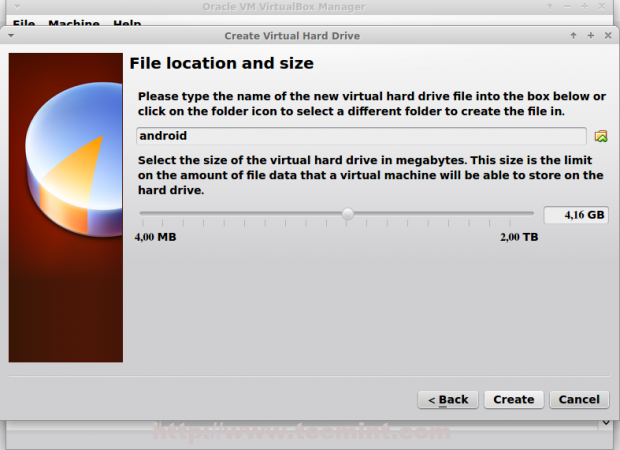The image size is (620, 450).
Task: Close the Create Virtual Hard Drive dialog
Action: pyautogui.click(x=608, y=36)
